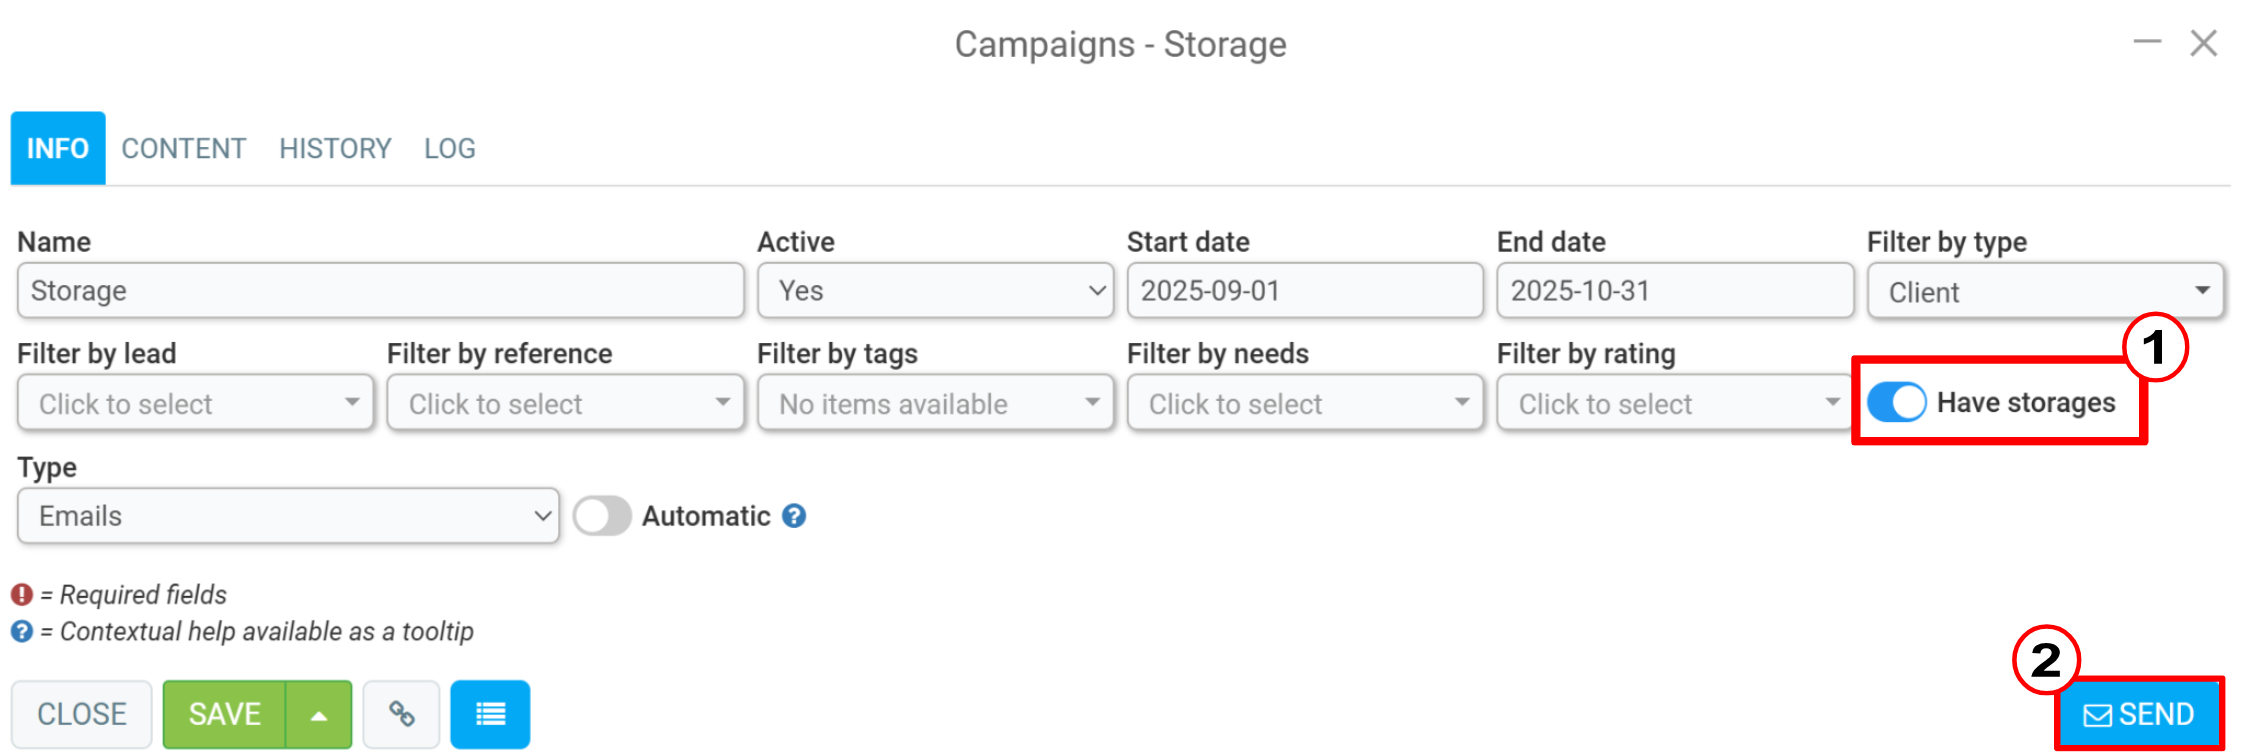Click the Start date field
The image size is (2241, 755).
[x=1305, y=291]
